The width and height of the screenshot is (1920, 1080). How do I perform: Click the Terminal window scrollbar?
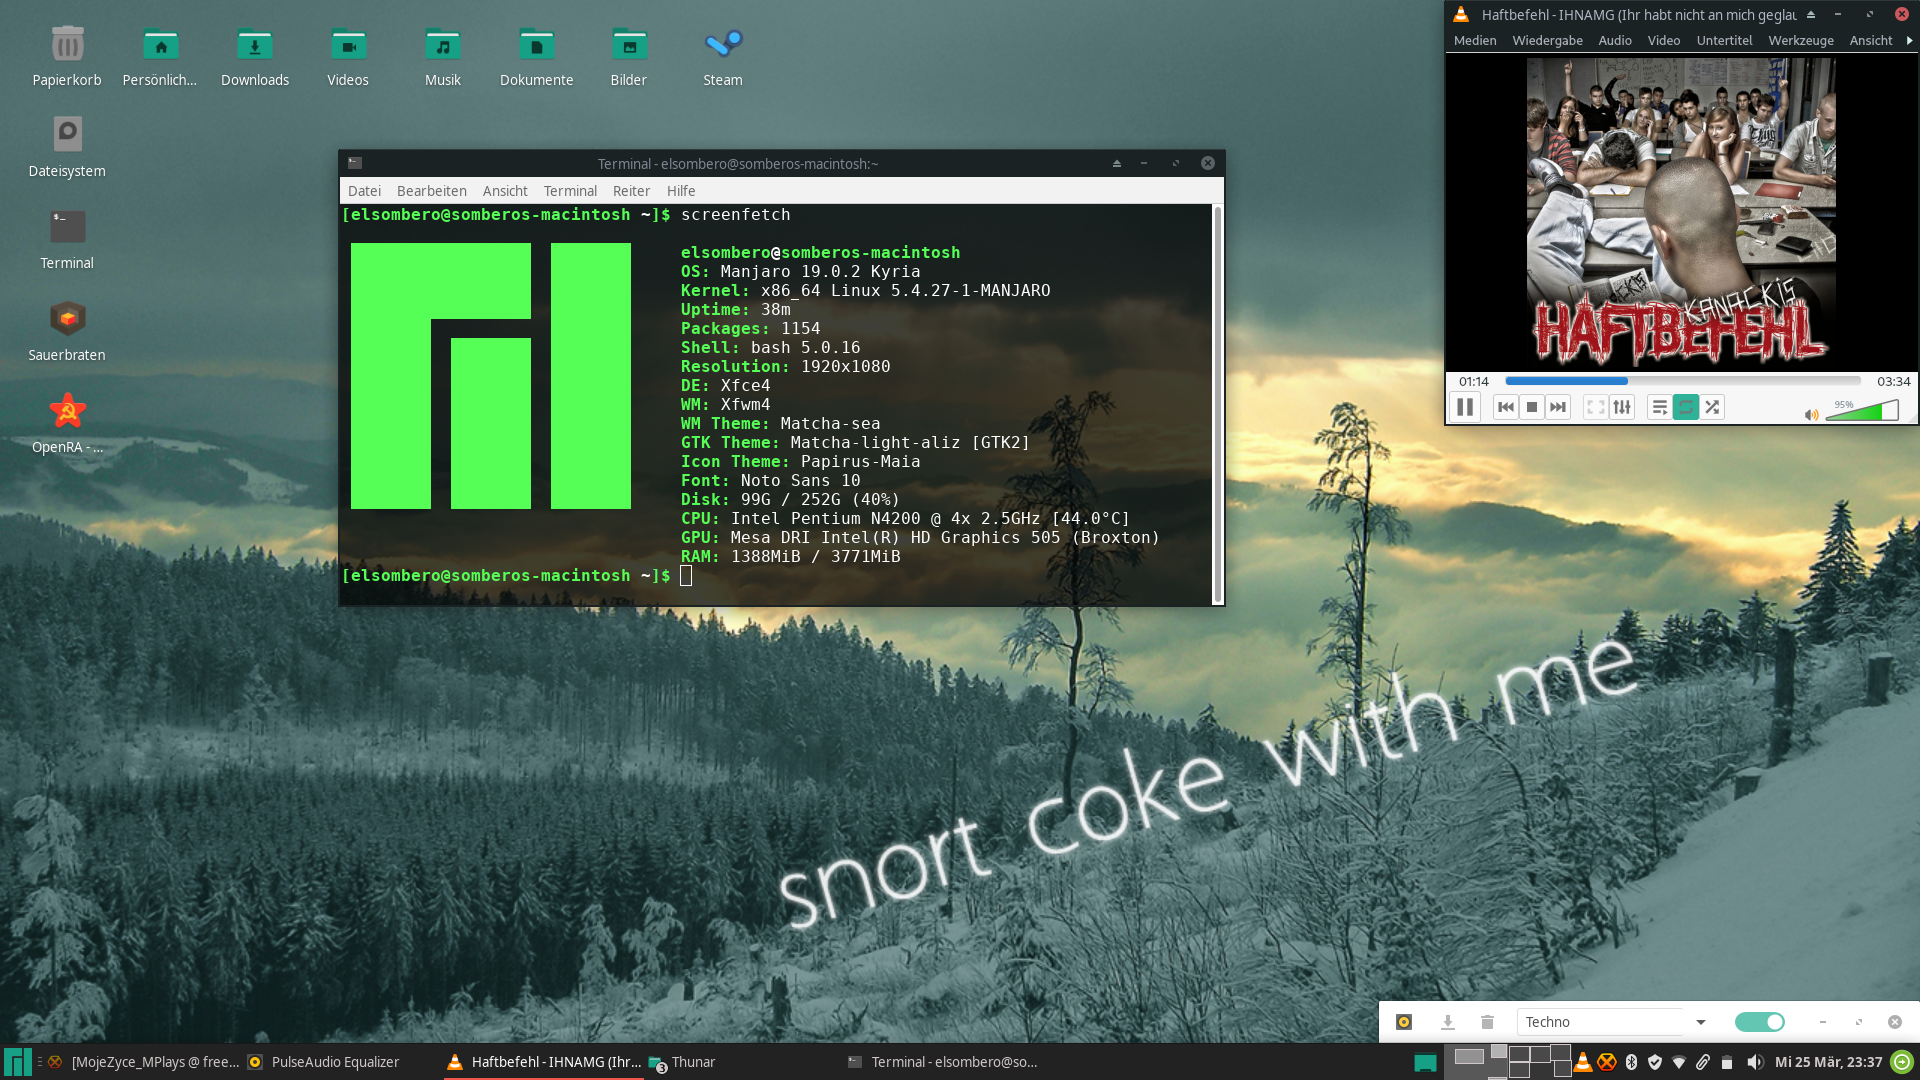[1217, 404]
